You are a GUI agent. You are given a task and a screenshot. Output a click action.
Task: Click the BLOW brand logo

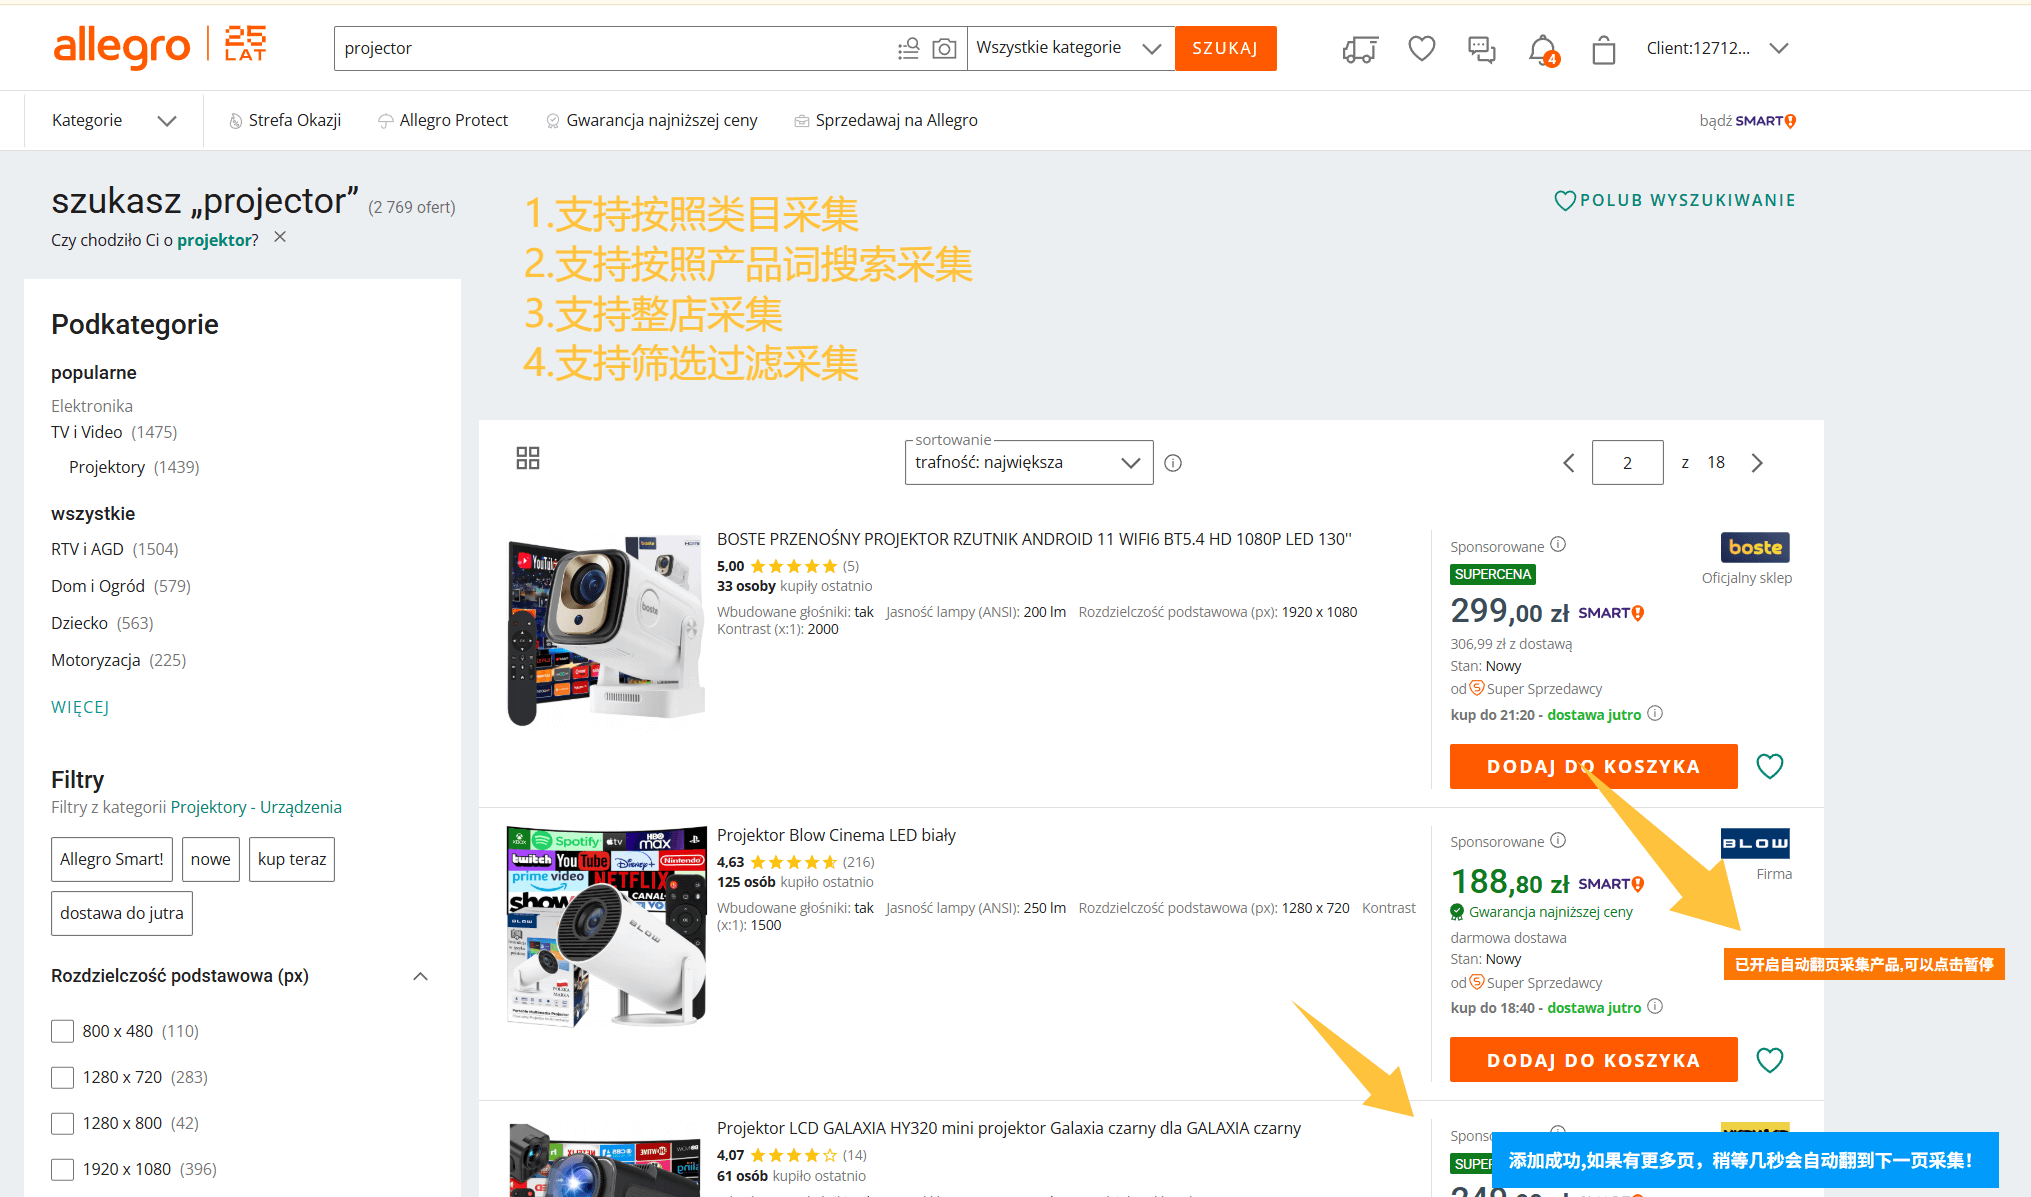pyautogui.click(x=1755, y=843)
